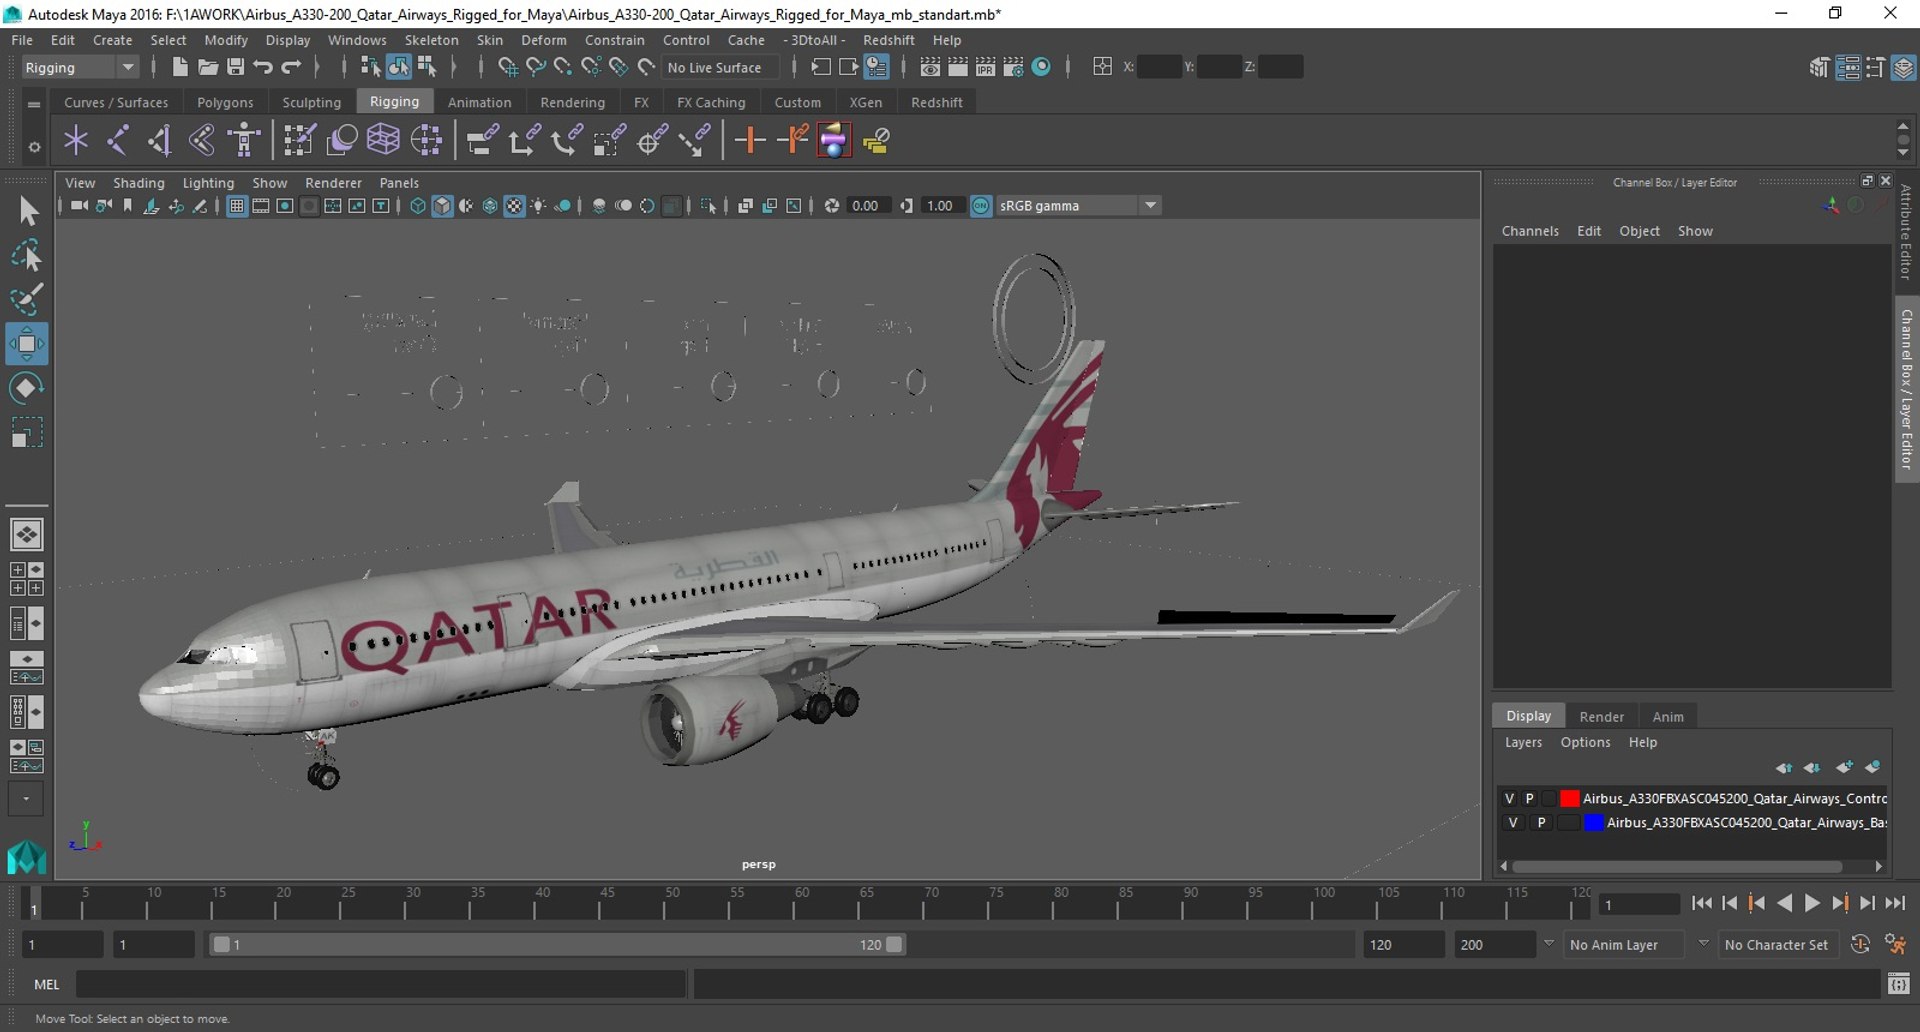The image size is (1920, 1032).
Task: Switch to the Polygons shelf tab
Action: [225, 102]
